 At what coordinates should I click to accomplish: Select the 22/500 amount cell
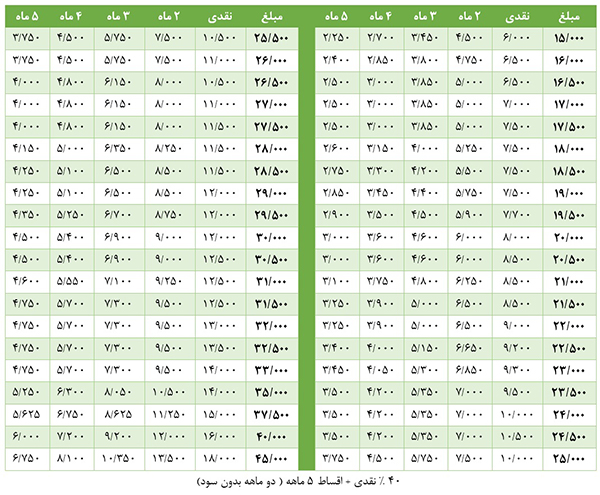pos(567,348)
